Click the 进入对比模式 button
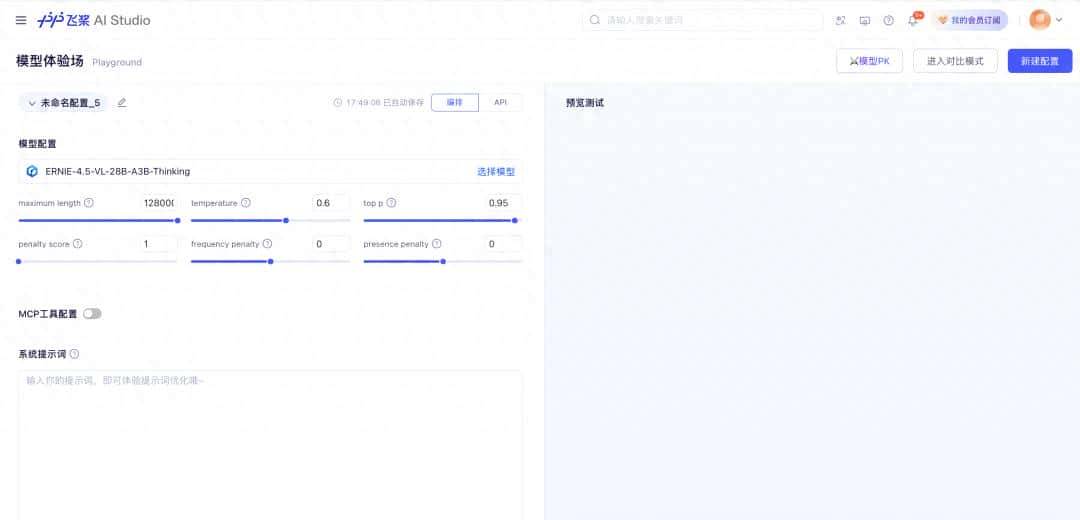The width and height of the screenshot is (1080, 520). point(955,61)
